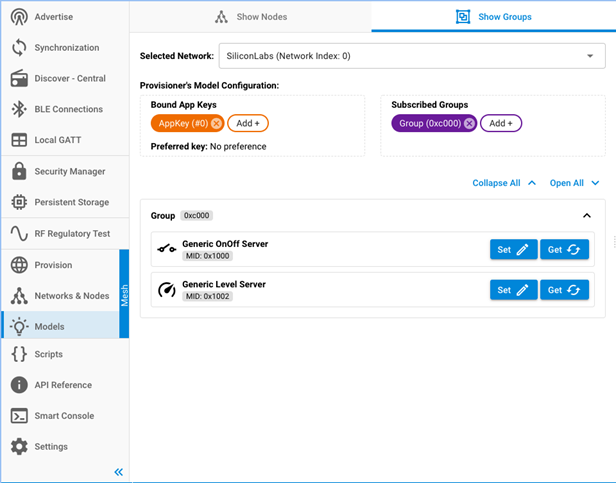Click Get for Generic Level Server
Viewport: 616px width, 483px height.
(x=564, y=290)
